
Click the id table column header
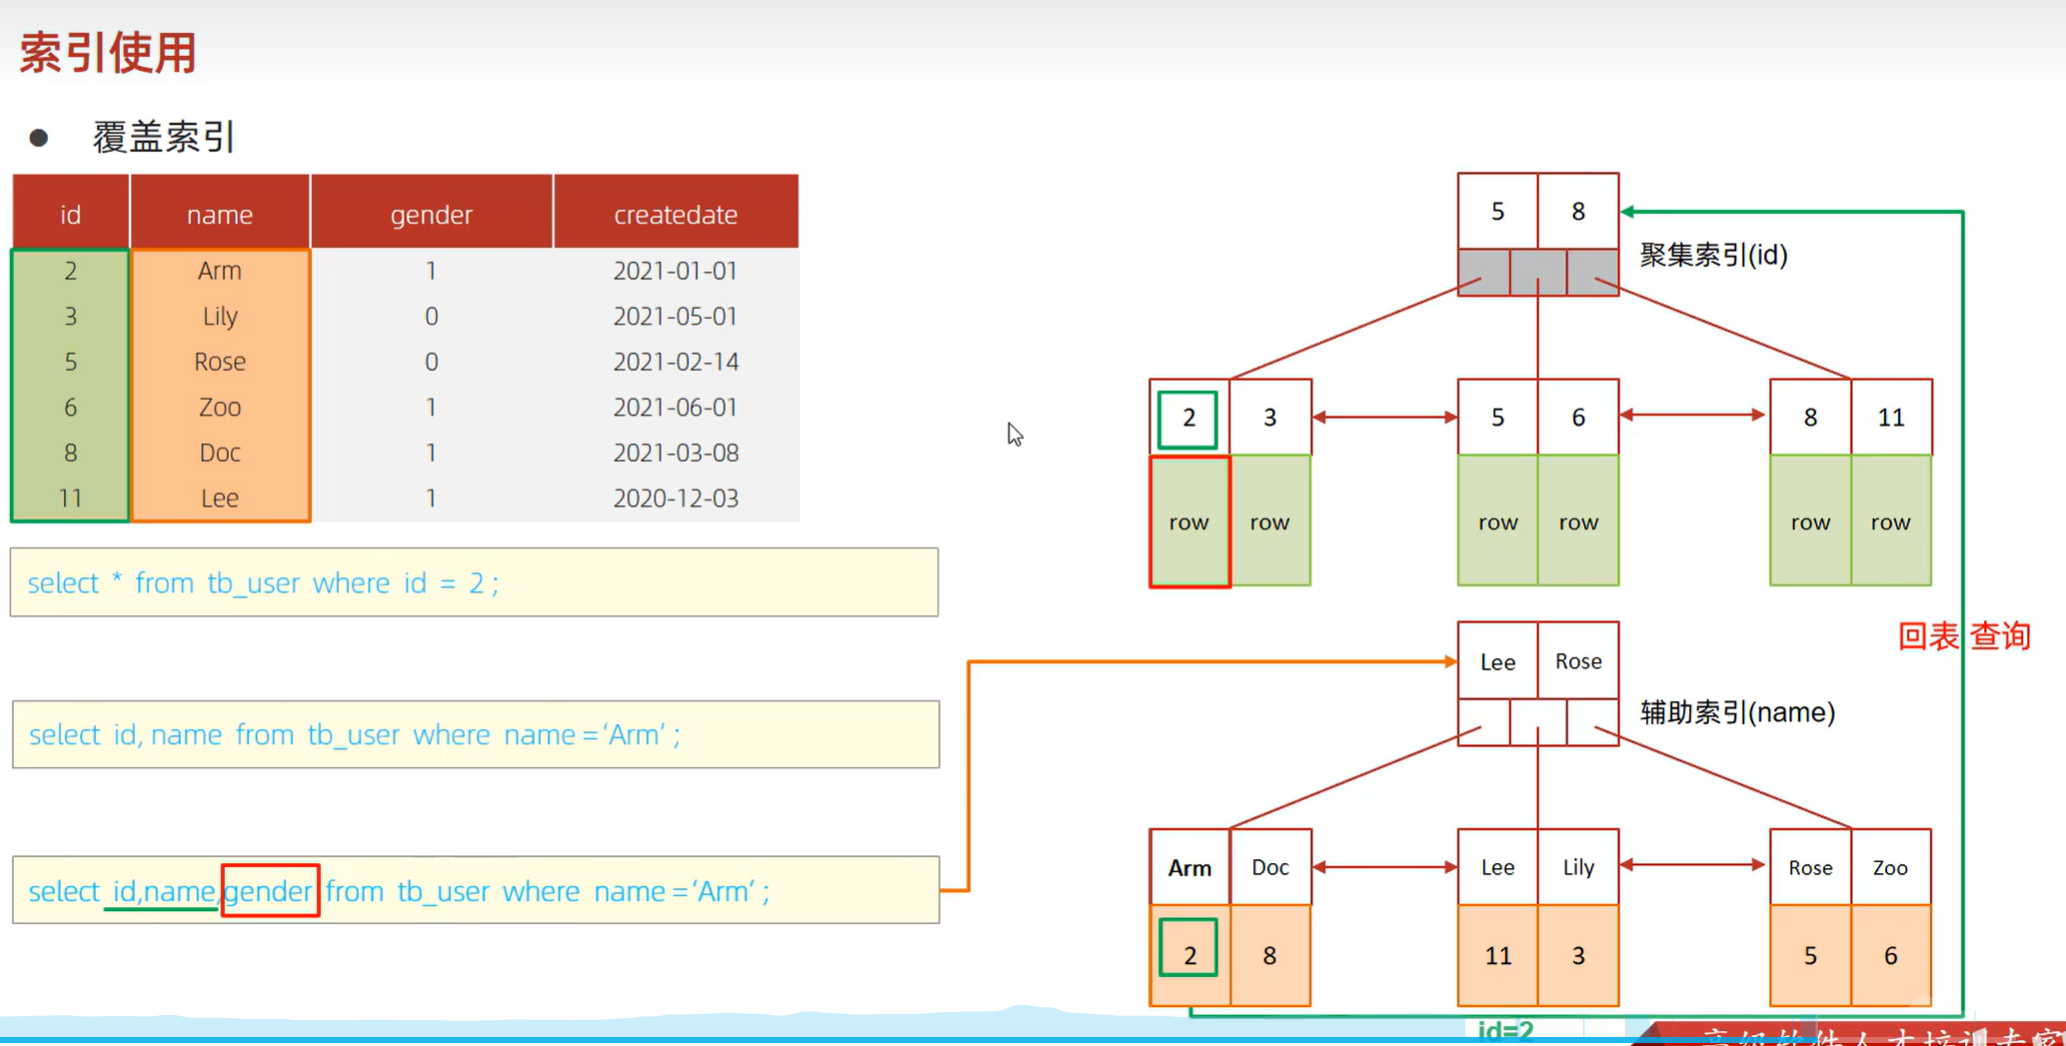(70, 214)
